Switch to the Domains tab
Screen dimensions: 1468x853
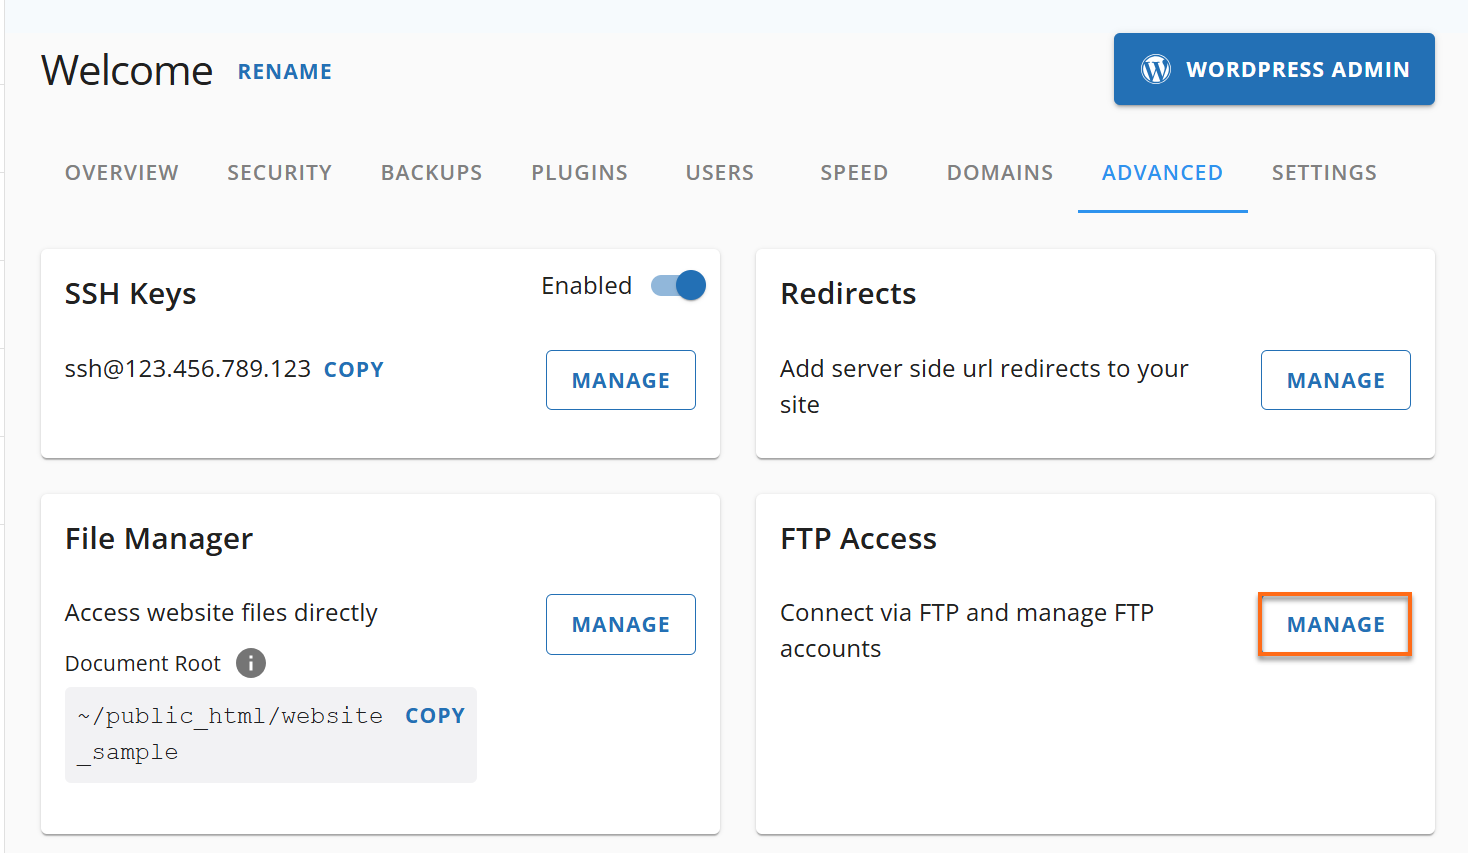(1000, 173)
